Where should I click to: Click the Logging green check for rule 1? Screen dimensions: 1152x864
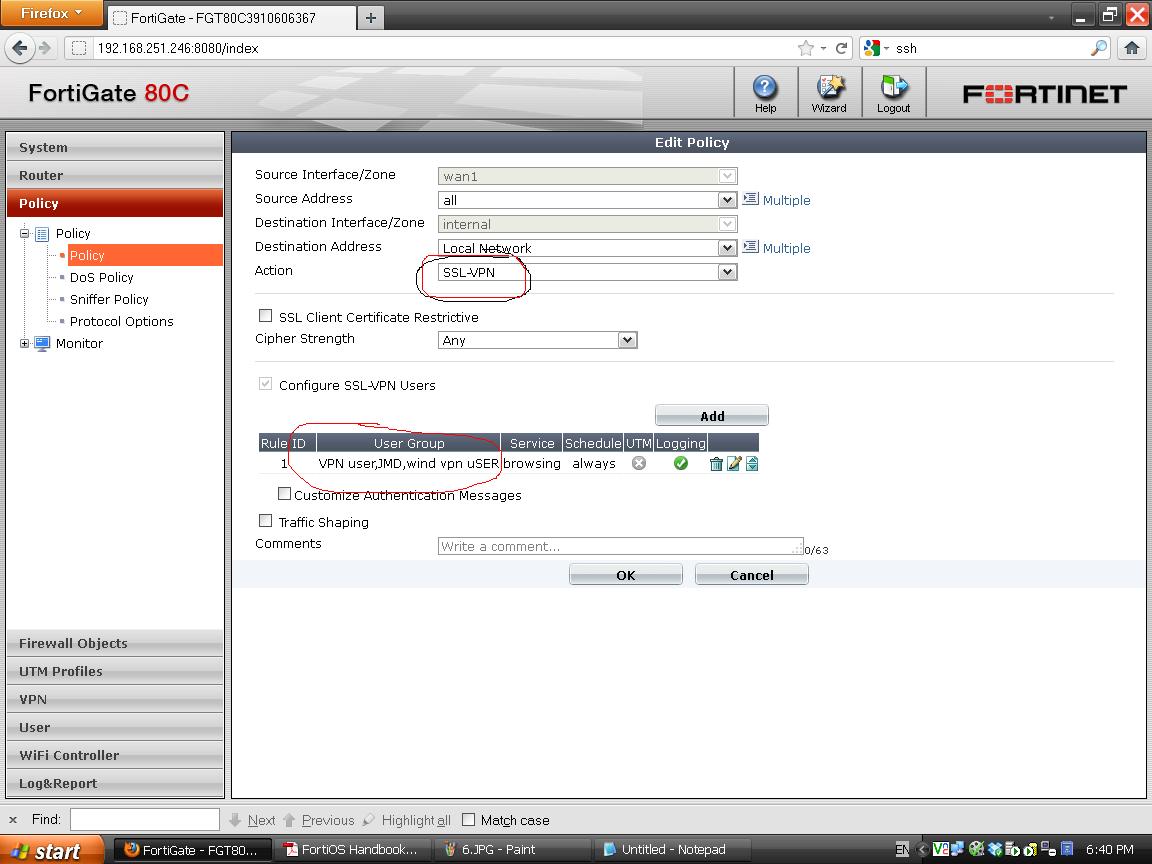coord(680,463)
